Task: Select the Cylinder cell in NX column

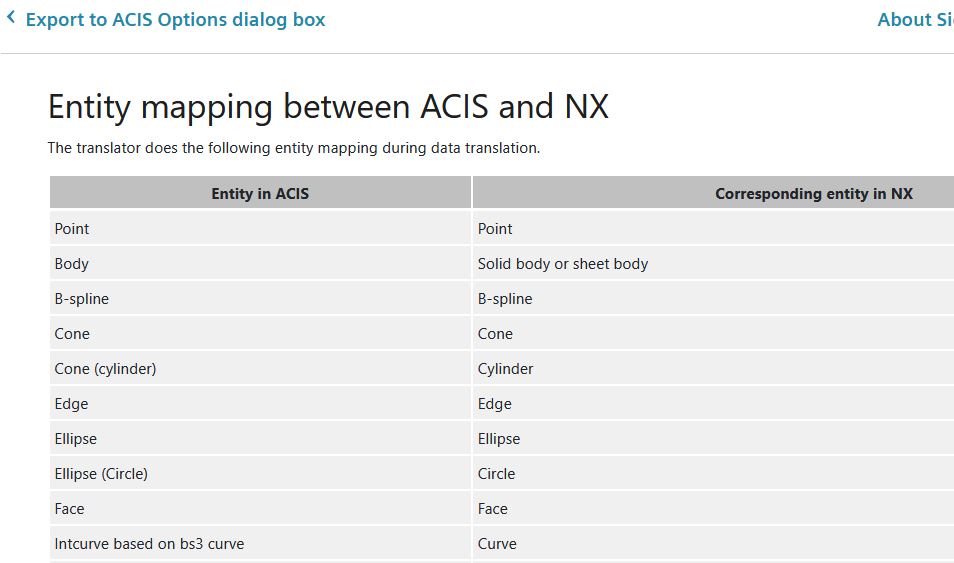Action: (713, 368)
